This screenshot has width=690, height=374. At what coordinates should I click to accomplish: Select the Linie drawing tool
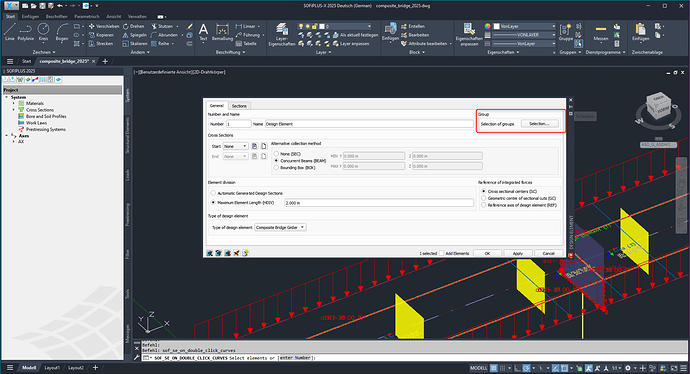10,32
